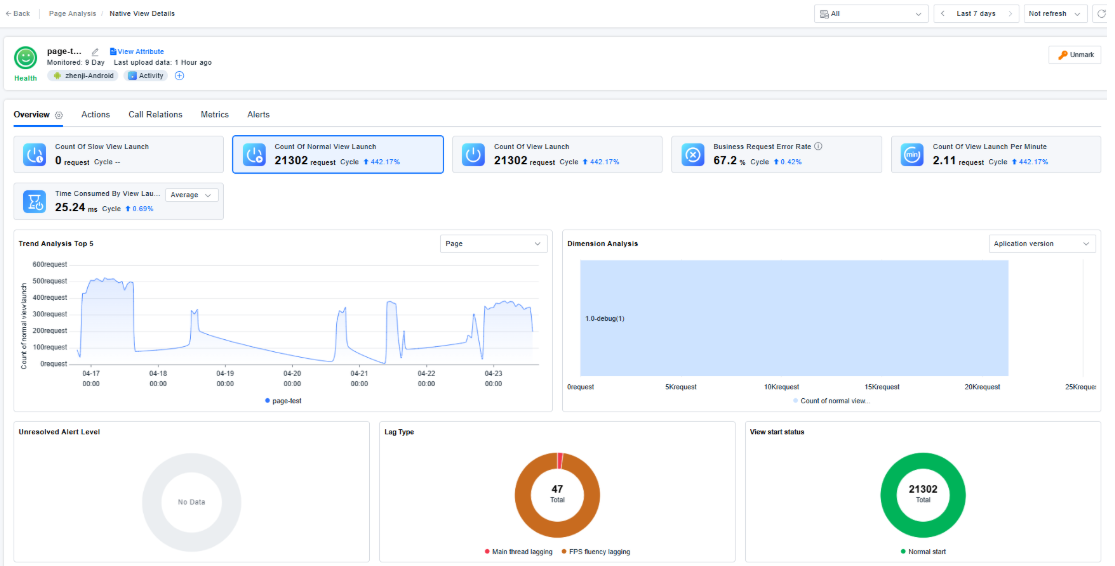Click the Count Of Slow View Launch icon

coord(34,154)
